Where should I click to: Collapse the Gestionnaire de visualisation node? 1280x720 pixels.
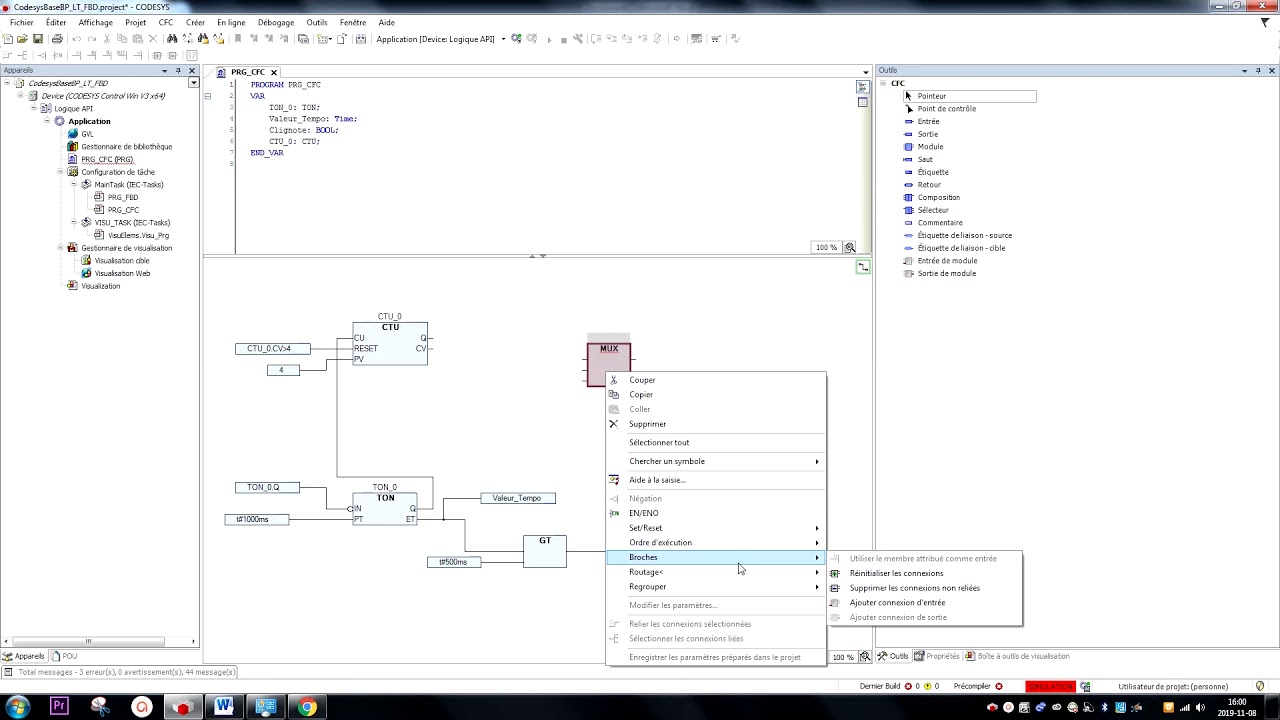(x=60, y=248)
